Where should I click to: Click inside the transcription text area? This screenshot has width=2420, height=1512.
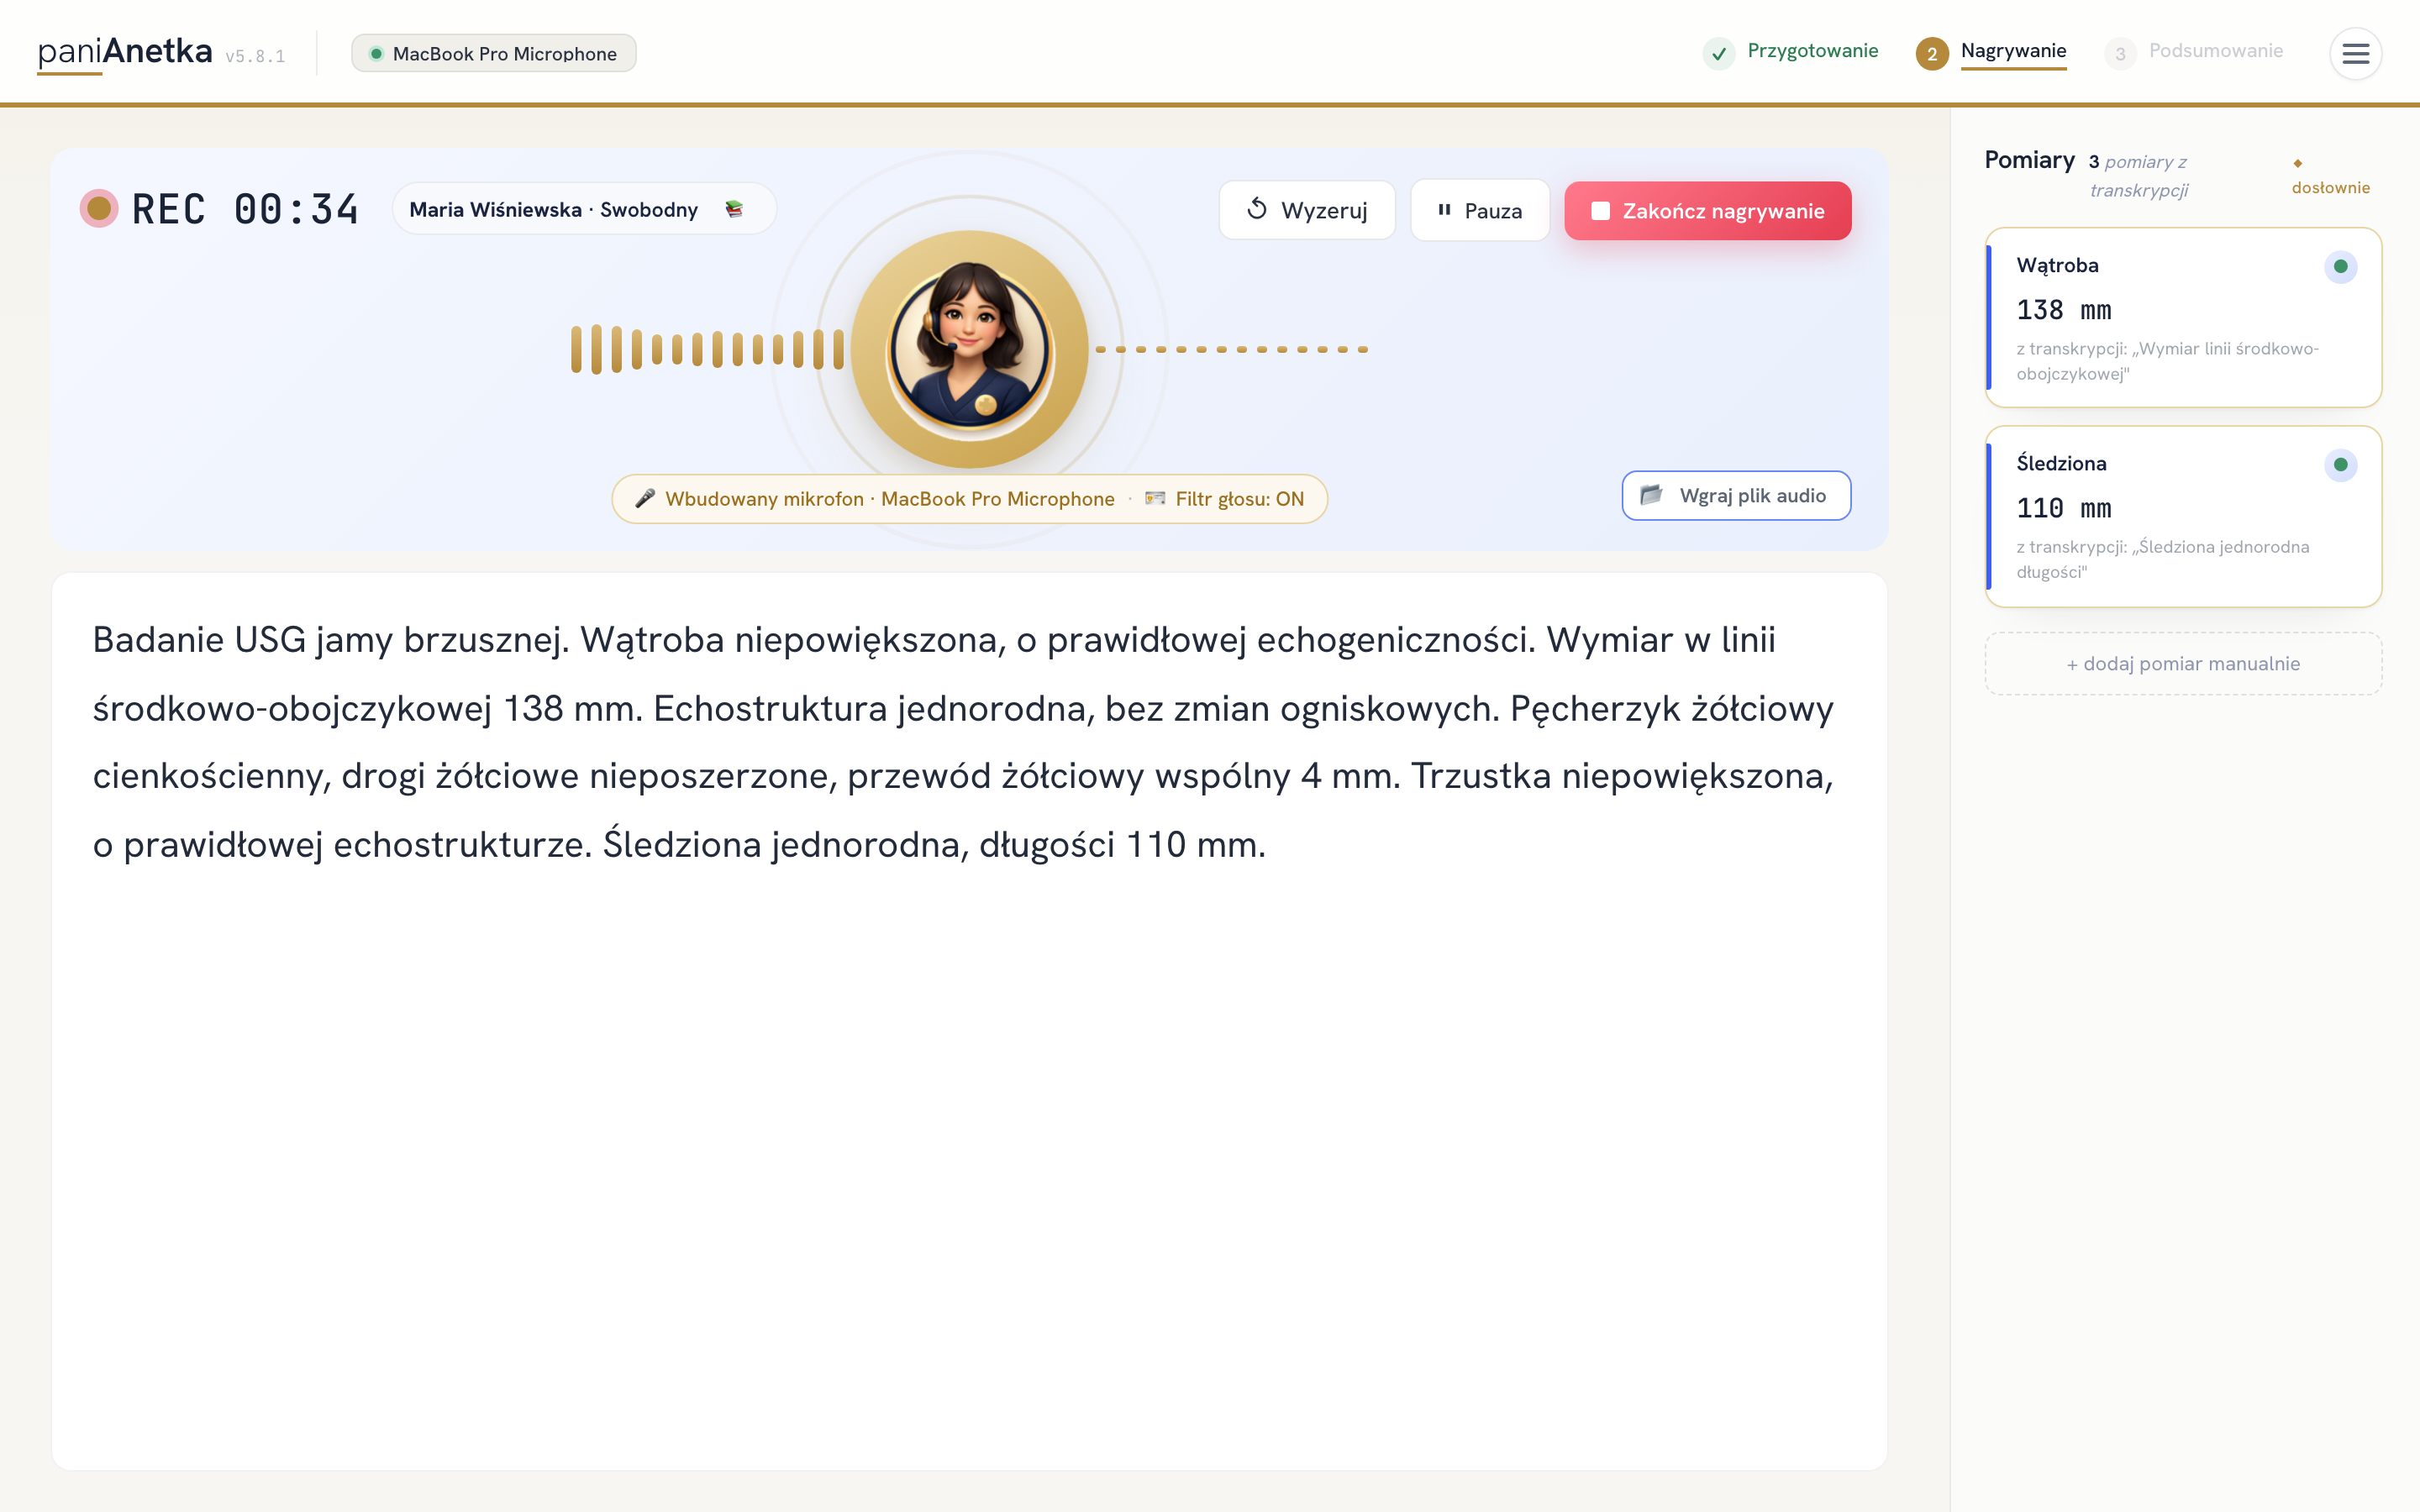pos(969,1021)
